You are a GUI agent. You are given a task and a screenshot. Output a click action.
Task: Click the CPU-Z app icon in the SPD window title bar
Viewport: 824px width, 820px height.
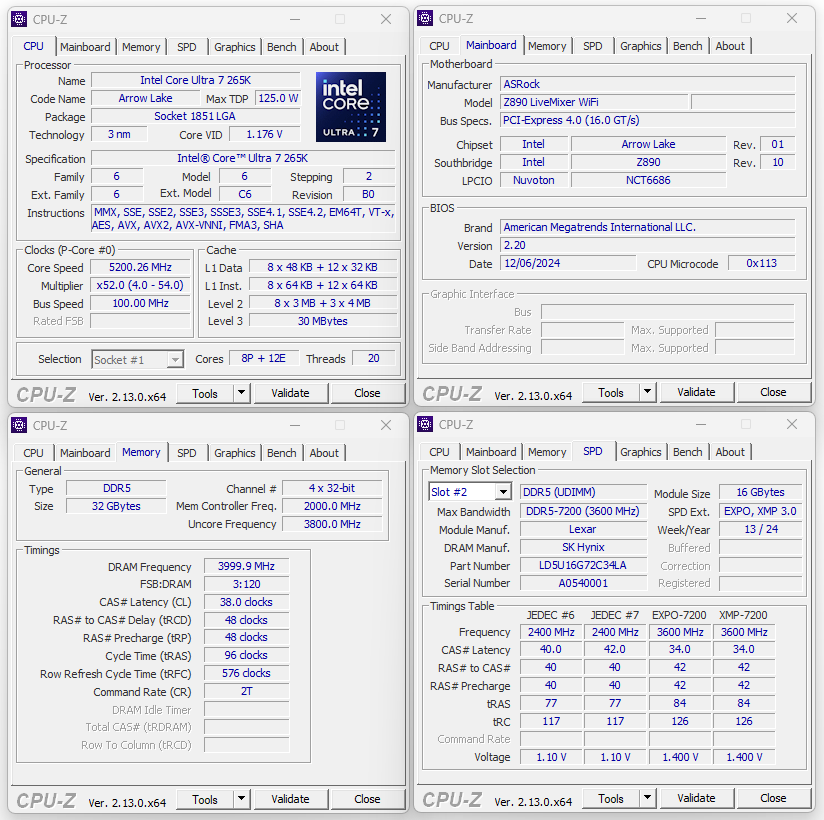click(x=425, y=424)
